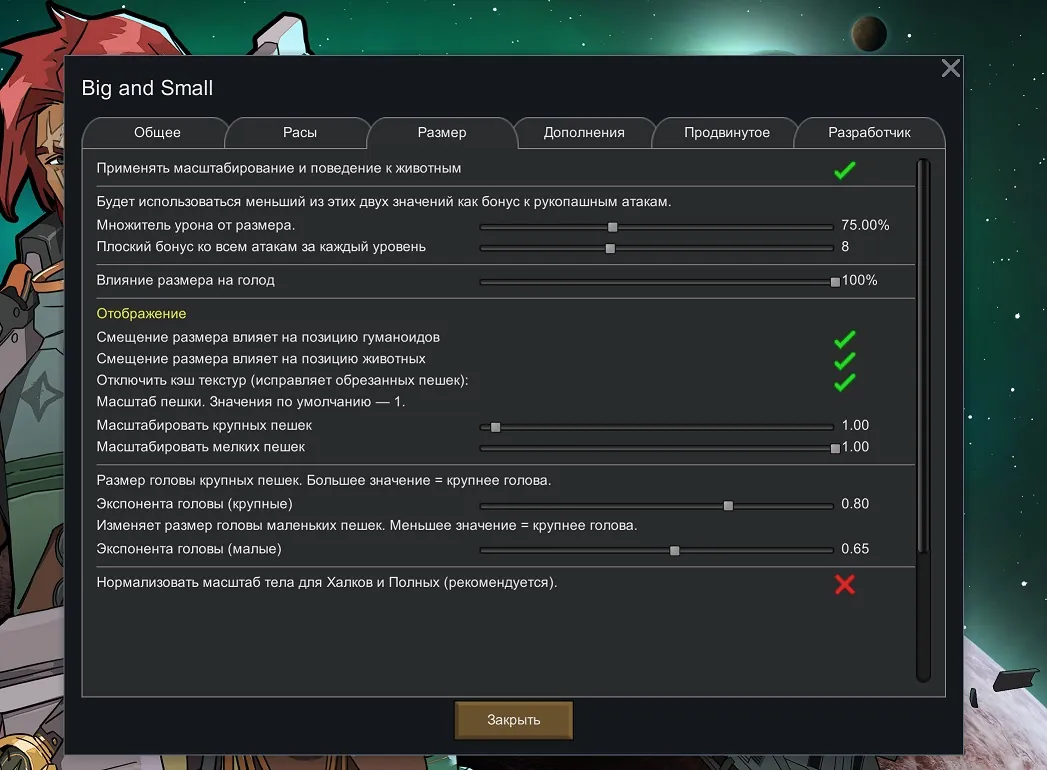The image size is (1047, 770).
Task: Uncheck size offset affecting animal position
Action: (x=844, y=360)
